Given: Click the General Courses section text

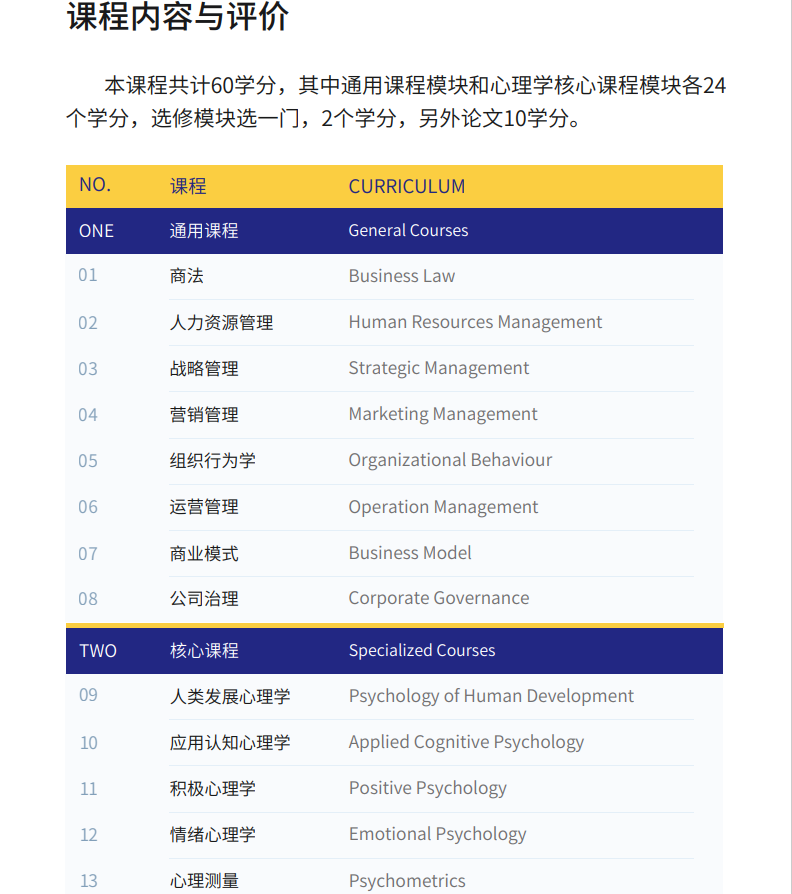Looking at the screenshot, I should 408,230.
